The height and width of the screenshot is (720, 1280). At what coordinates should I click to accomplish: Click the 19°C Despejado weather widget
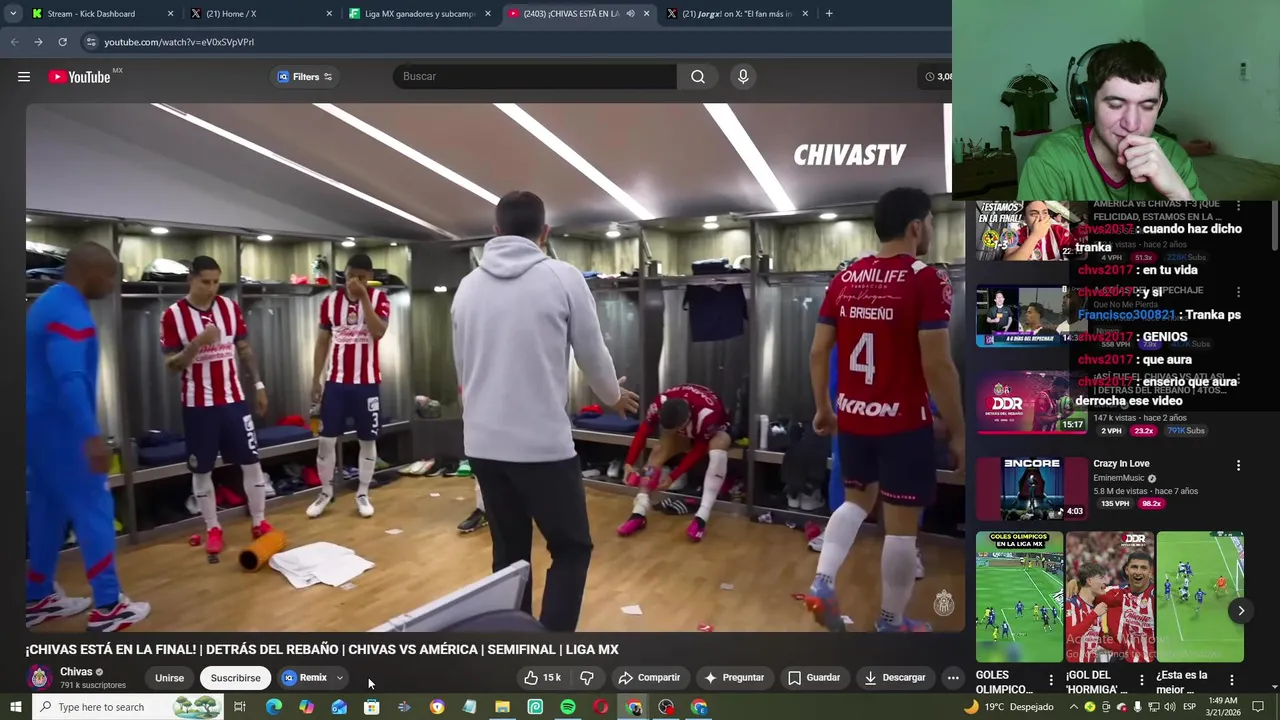point(1008,707)
